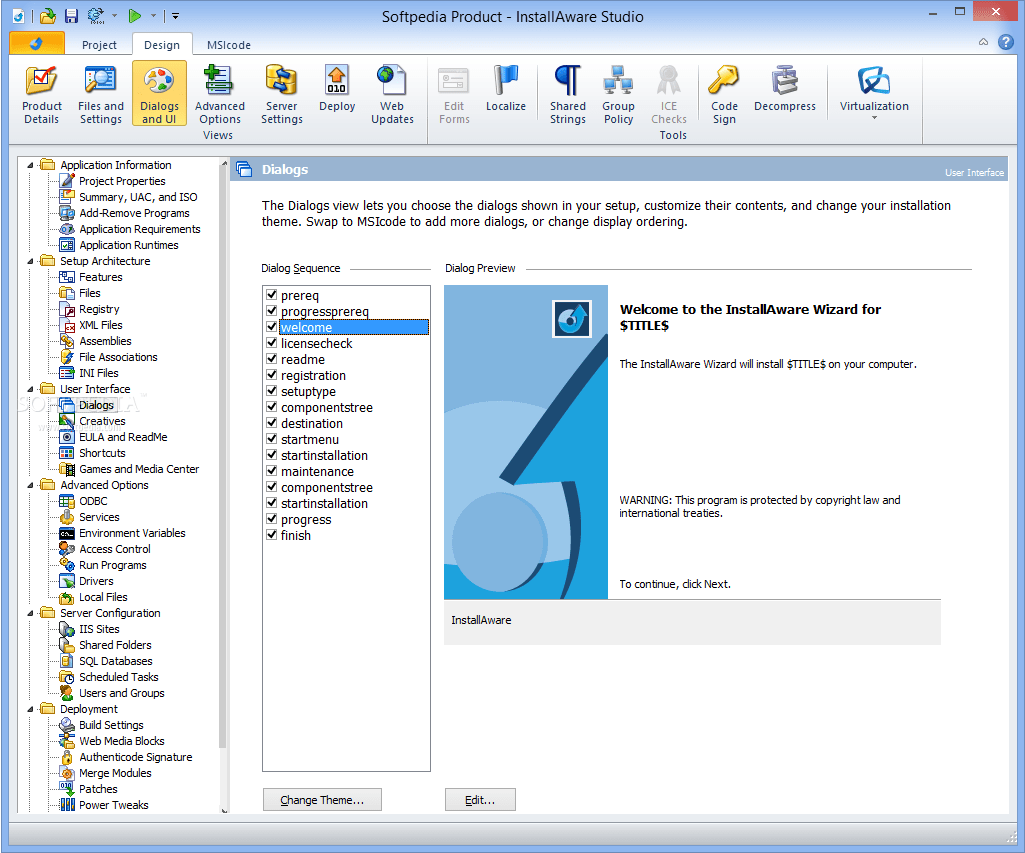Select Registry under Setup Architecture

tap(99, 309)
